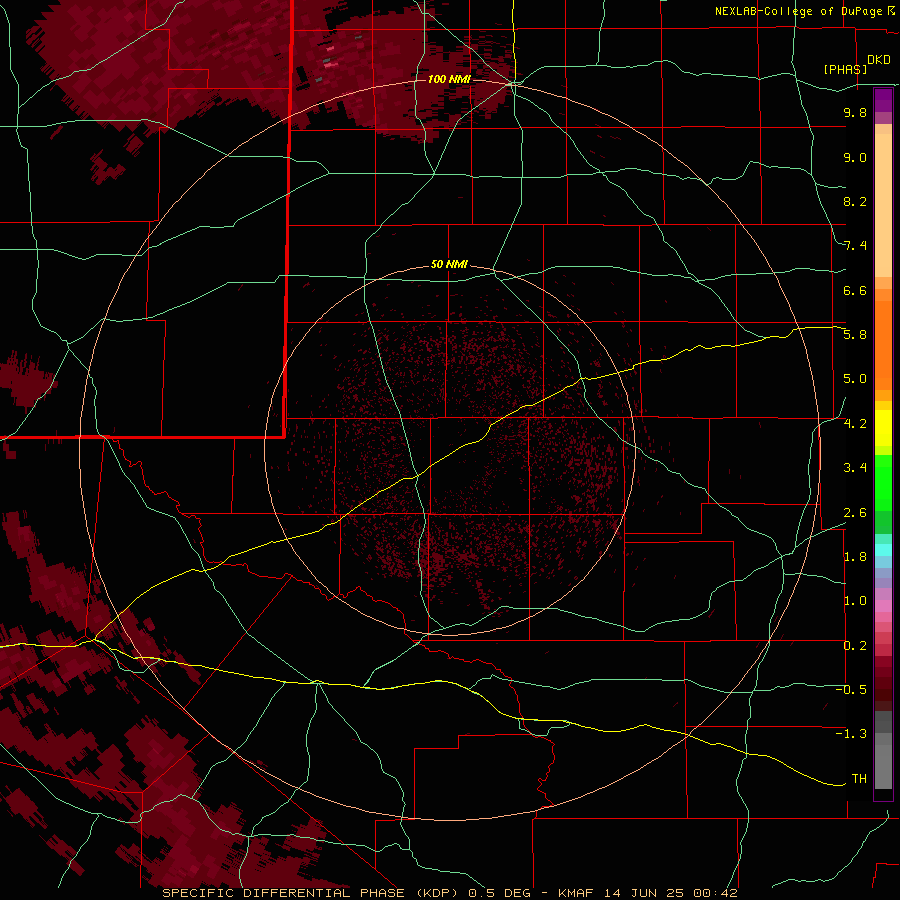The height and width of the screenshot is (900, 900).
Task: Click the -1.3 legend value
Action: pos(851,734)
